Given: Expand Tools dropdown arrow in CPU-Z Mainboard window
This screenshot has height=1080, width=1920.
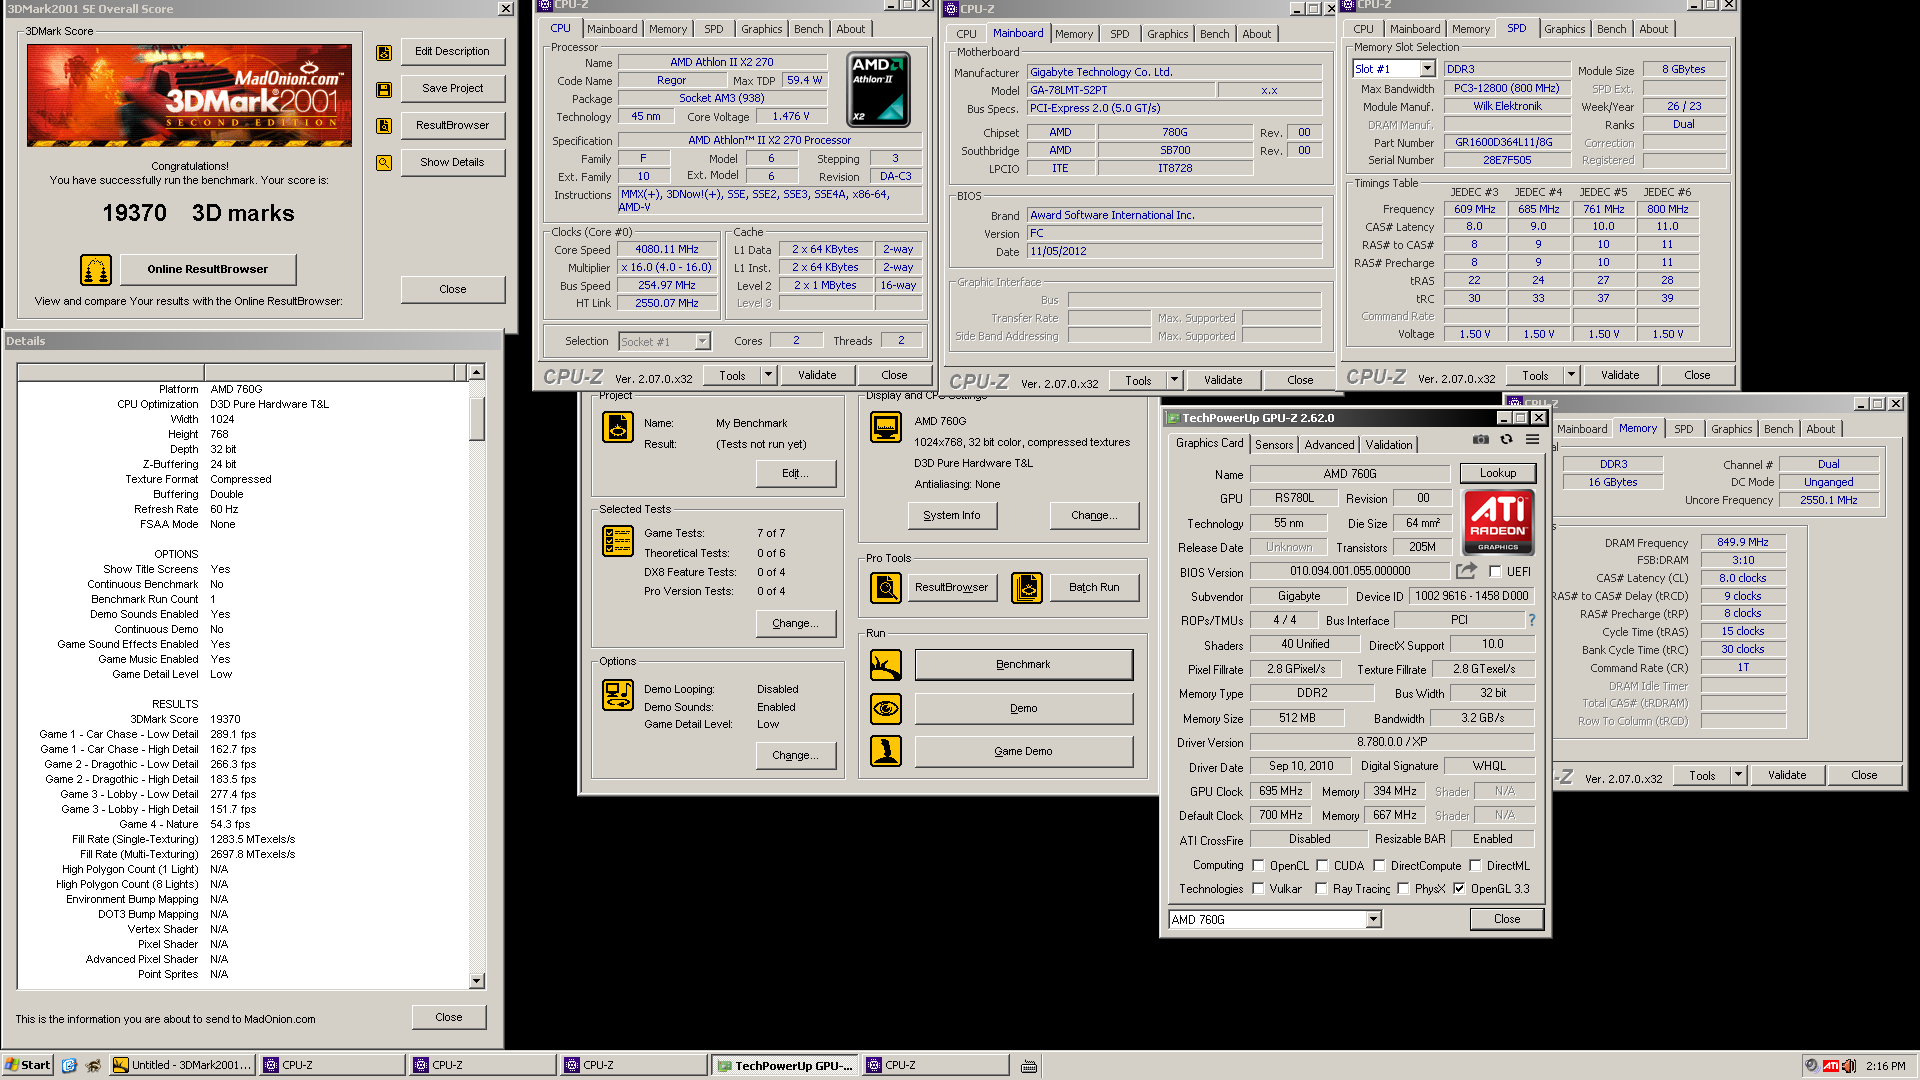Looking at the screenshot, I should click(x=1174, y=381).
